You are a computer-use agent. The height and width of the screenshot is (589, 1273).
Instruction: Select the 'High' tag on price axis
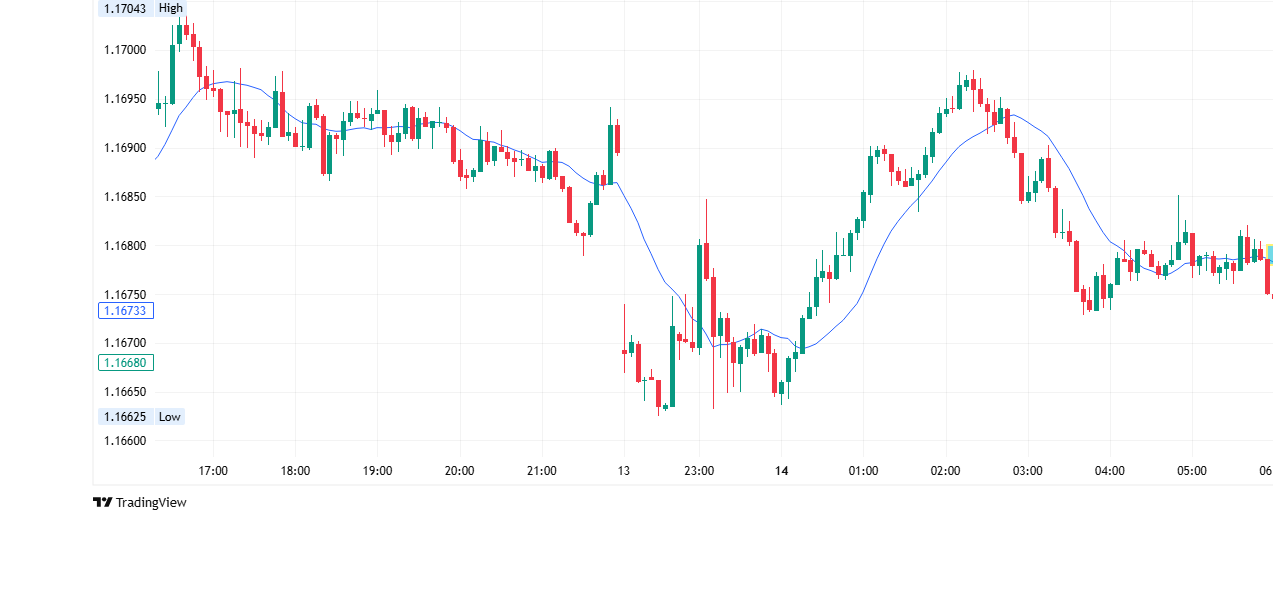pyautogui.click(x=170, y=8)
